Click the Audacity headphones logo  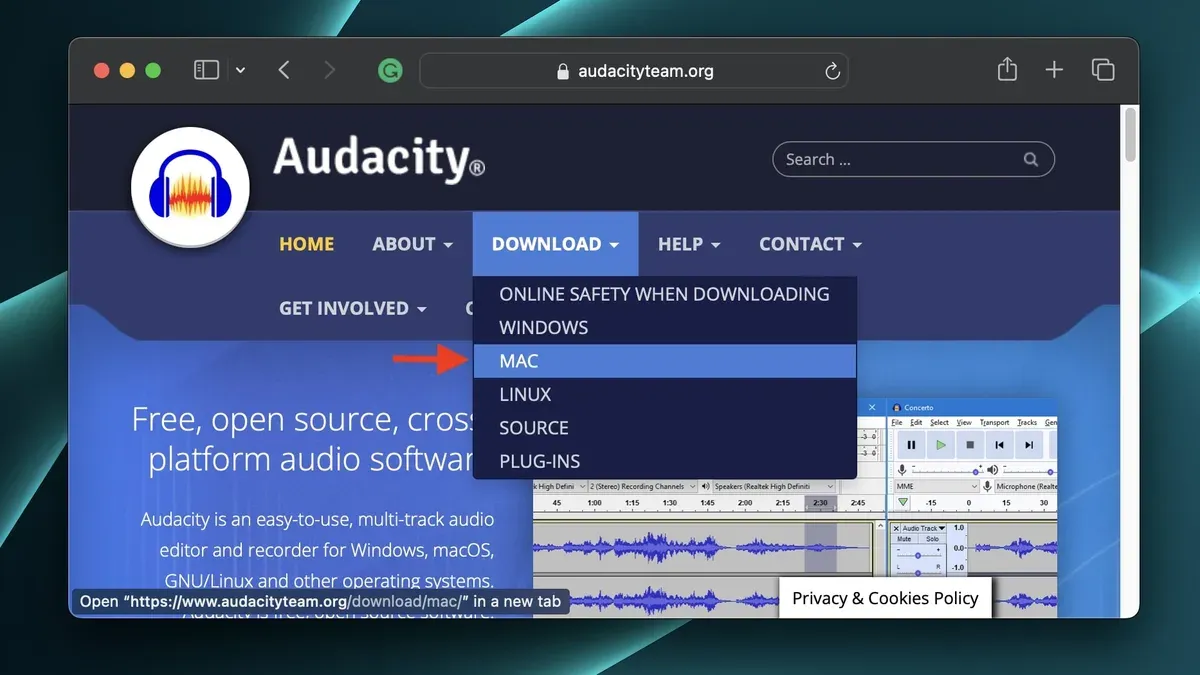click(190, 186)
